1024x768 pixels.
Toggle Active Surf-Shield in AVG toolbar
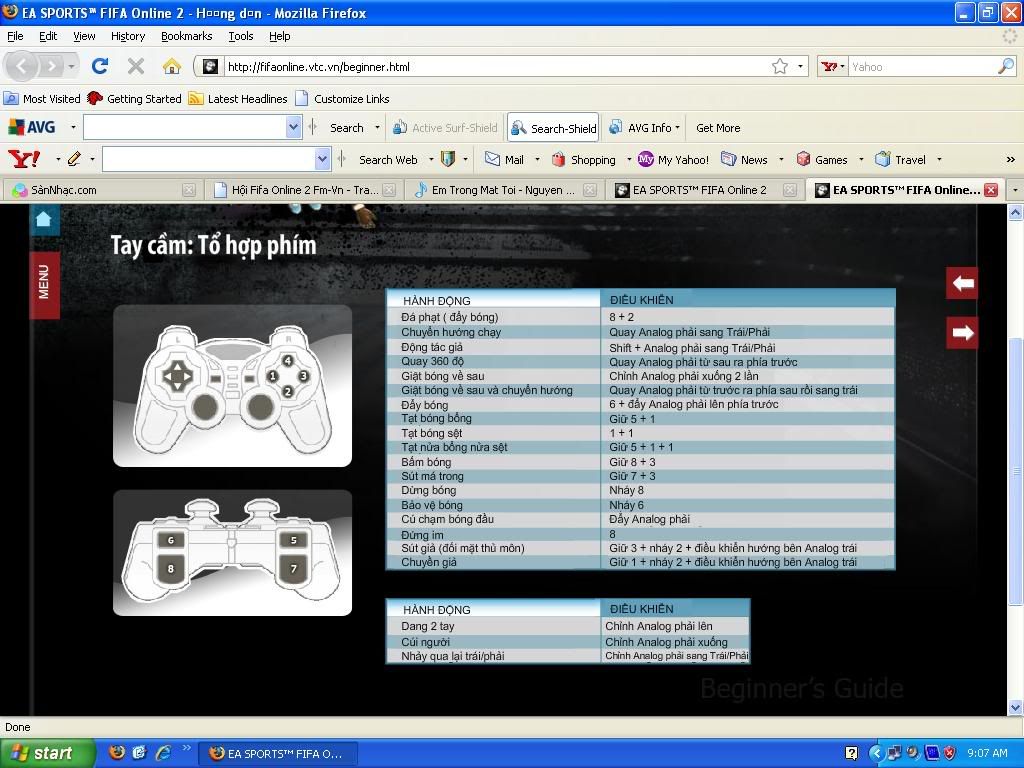pyautogui.click(x=445, y=128)
